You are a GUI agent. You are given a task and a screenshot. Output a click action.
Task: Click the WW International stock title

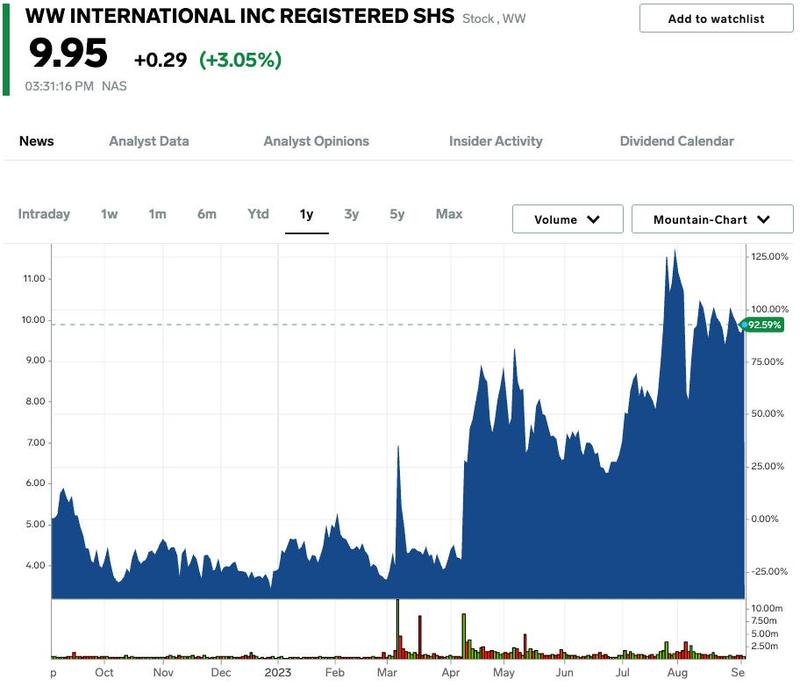[x=240, y=16]
